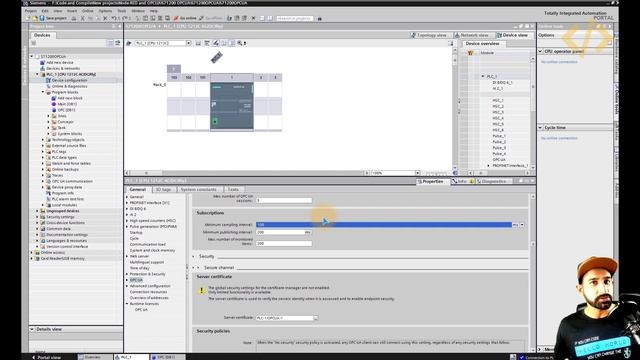Viewport: 640px width, 360px height.
Task: Expand the Ungrouped devices node
Action: click(37, 211)
